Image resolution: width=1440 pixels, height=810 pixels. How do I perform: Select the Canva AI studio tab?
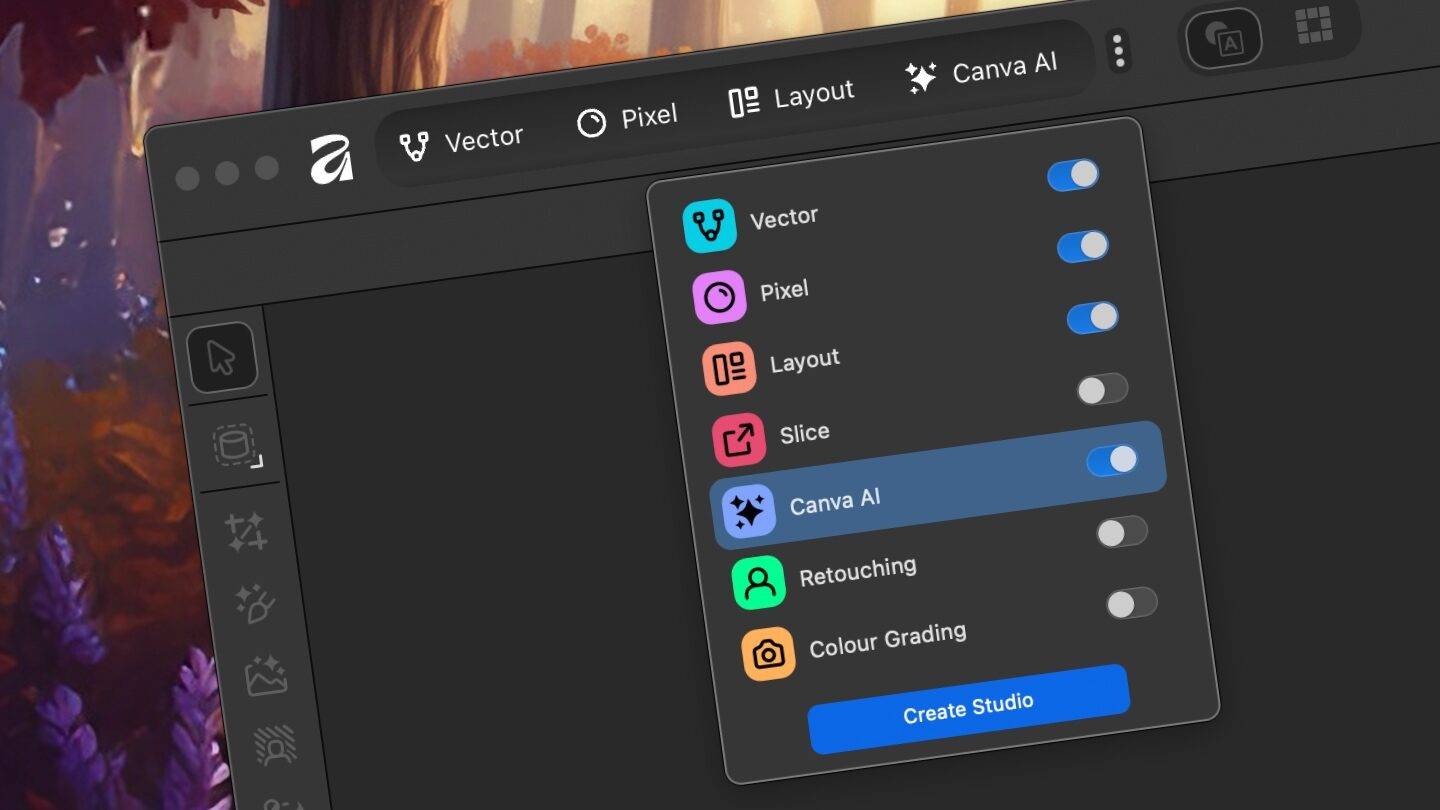tap(981, 71)
